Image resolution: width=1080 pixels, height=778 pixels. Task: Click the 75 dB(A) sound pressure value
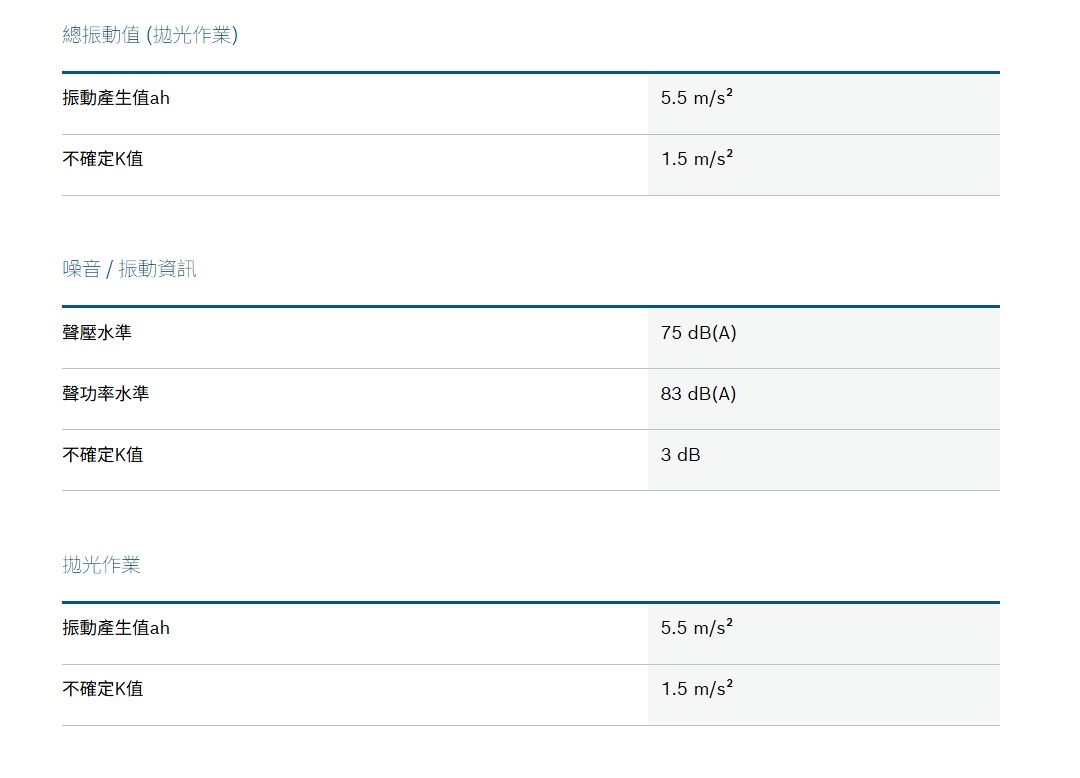click(x=698, y=332)
